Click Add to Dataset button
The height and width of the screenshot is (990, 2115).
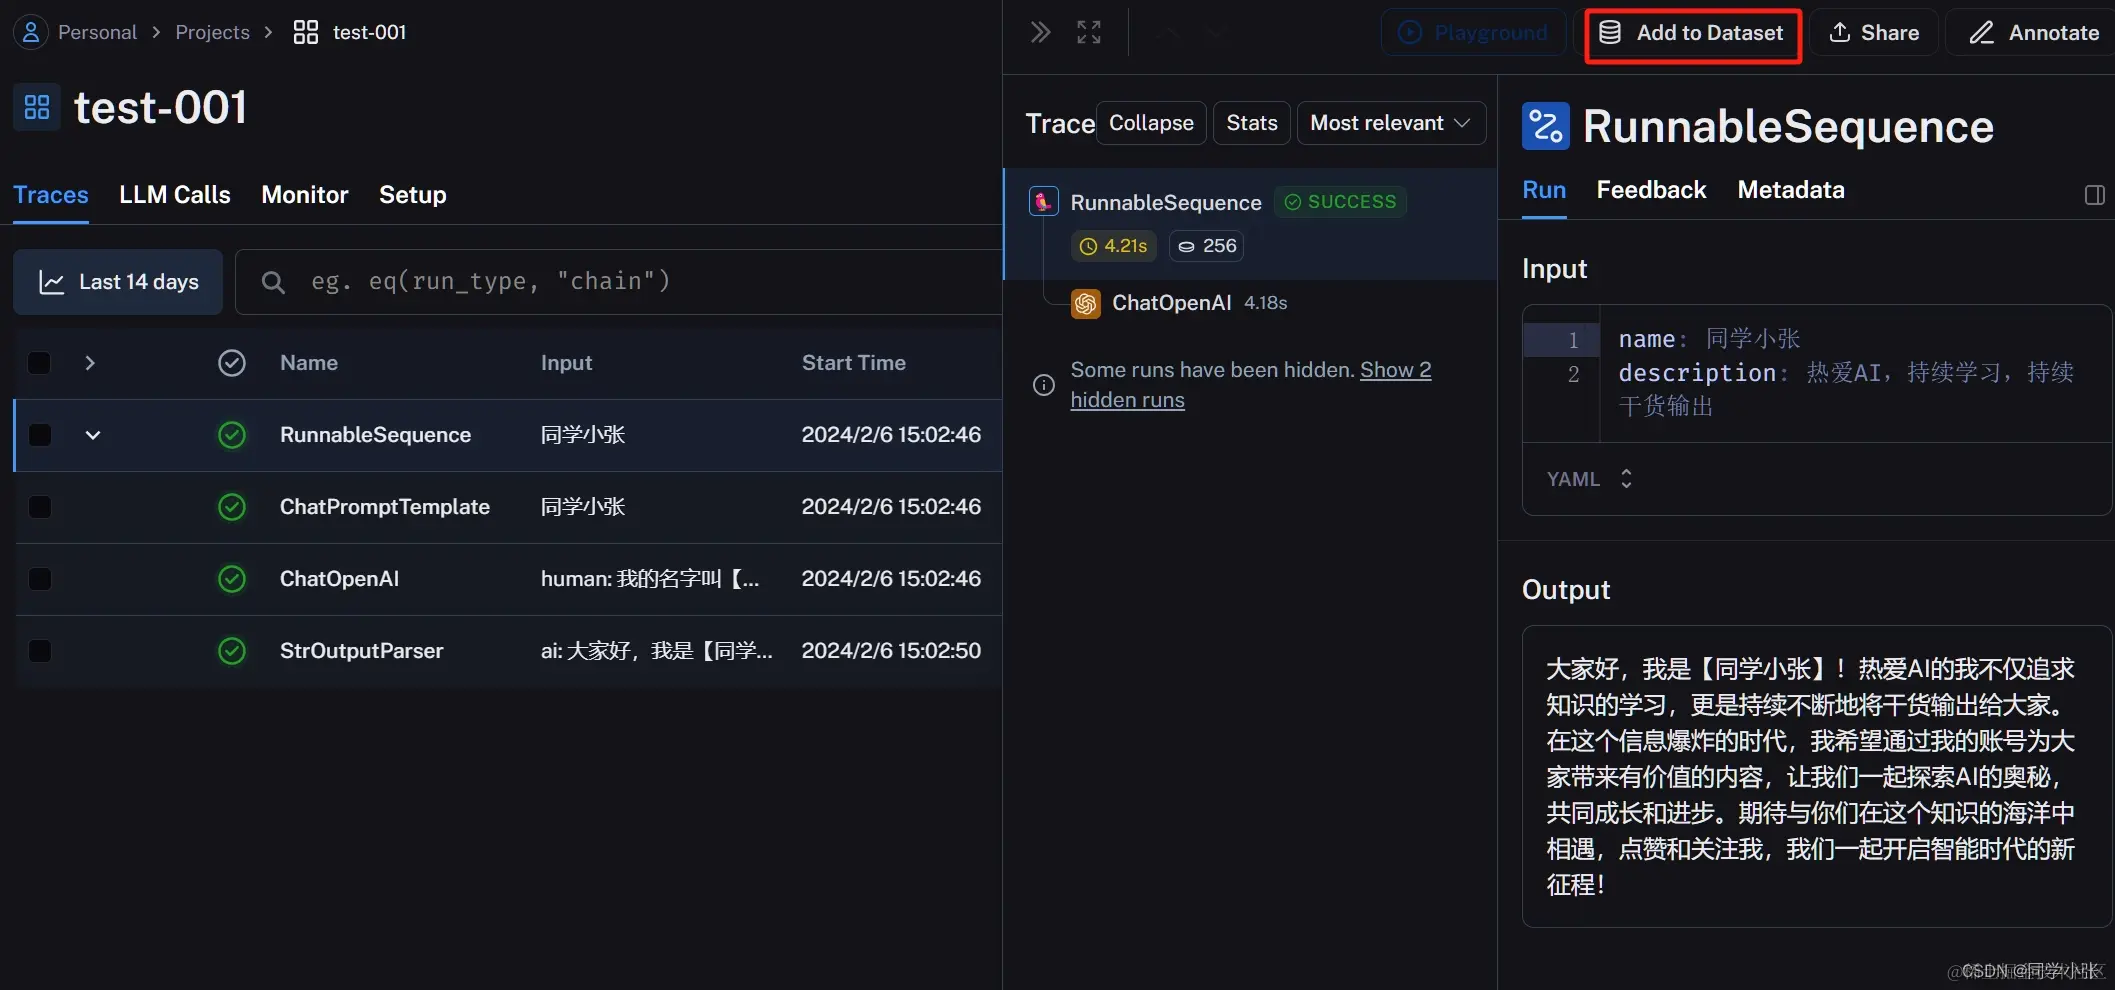pyautogui.click(x=1693, y=33)
